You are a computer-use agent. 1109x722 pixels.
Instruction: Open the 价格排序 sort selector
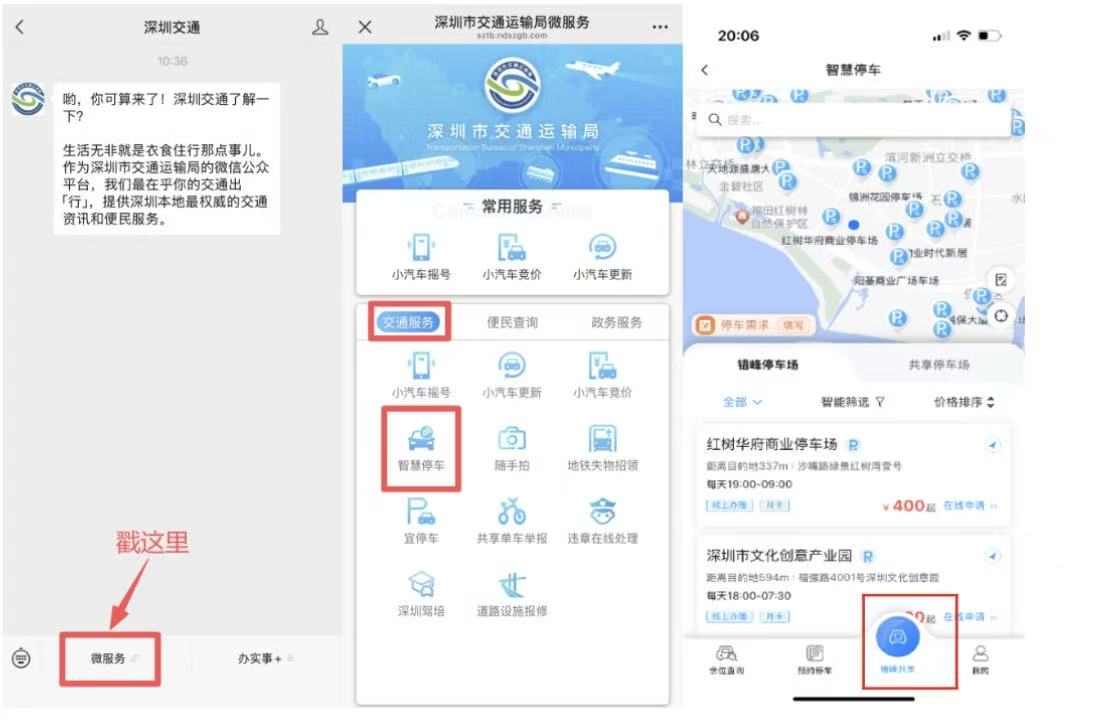tap(964, 402)
